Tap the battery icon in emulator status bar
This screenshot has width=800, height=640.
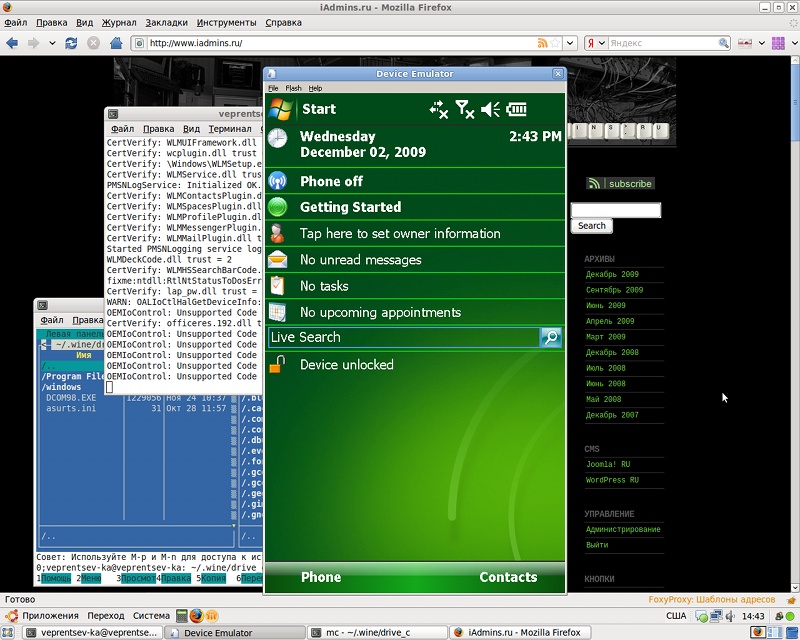click(516, 109)
